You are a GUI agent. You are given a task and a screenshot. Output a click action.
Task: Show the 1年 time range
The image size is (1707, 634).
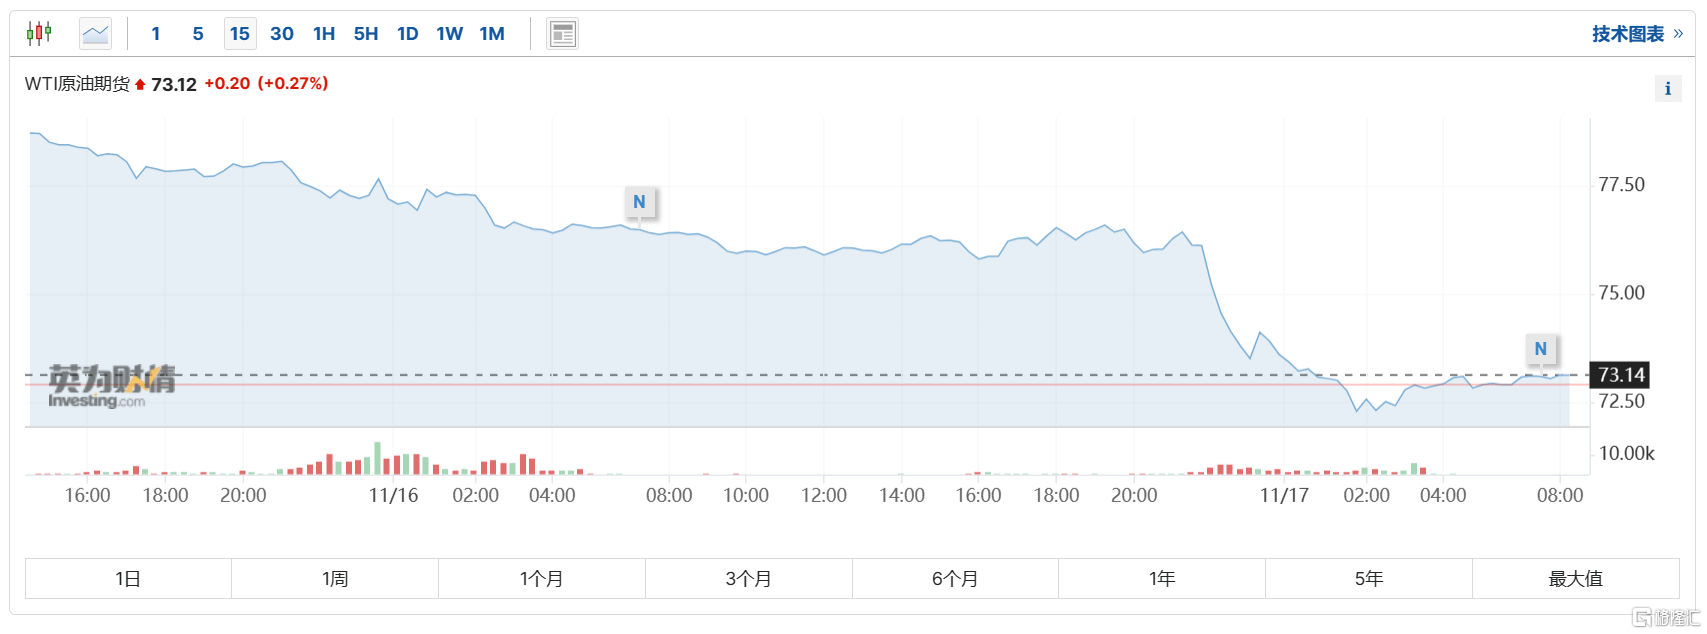[1162, 578]
